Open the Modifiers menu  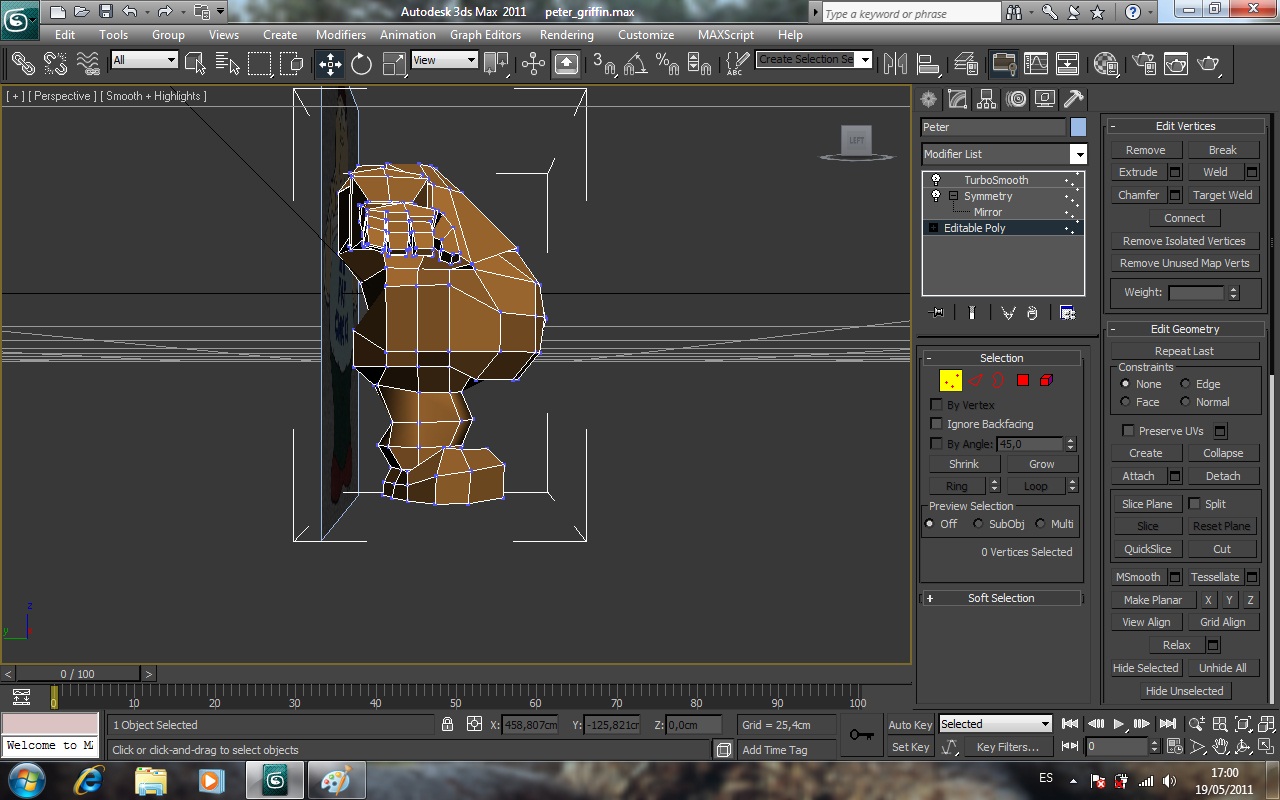(341, 34)
